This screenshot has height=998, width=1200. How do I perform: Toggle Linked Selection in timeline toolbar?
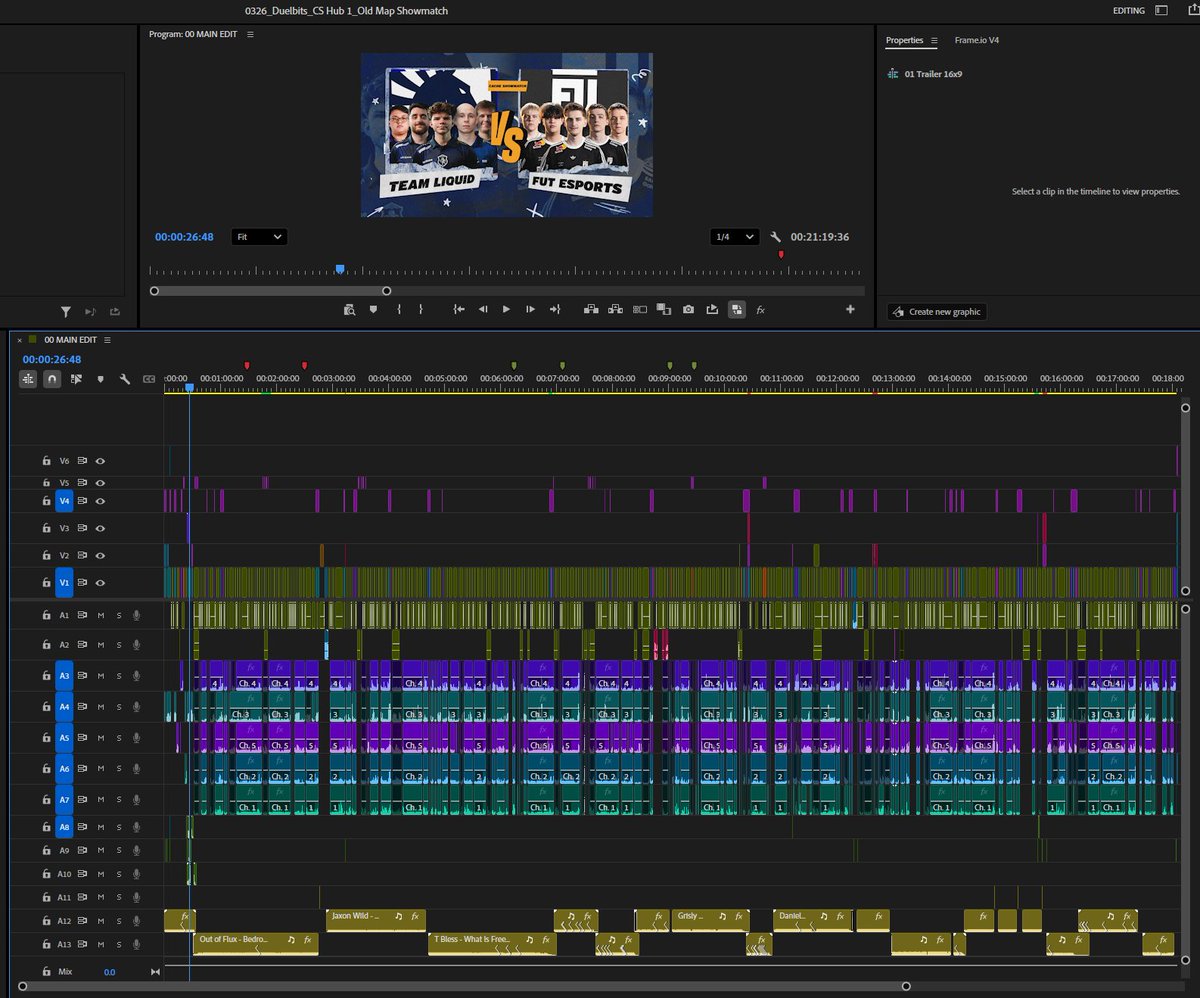(76, 380)
